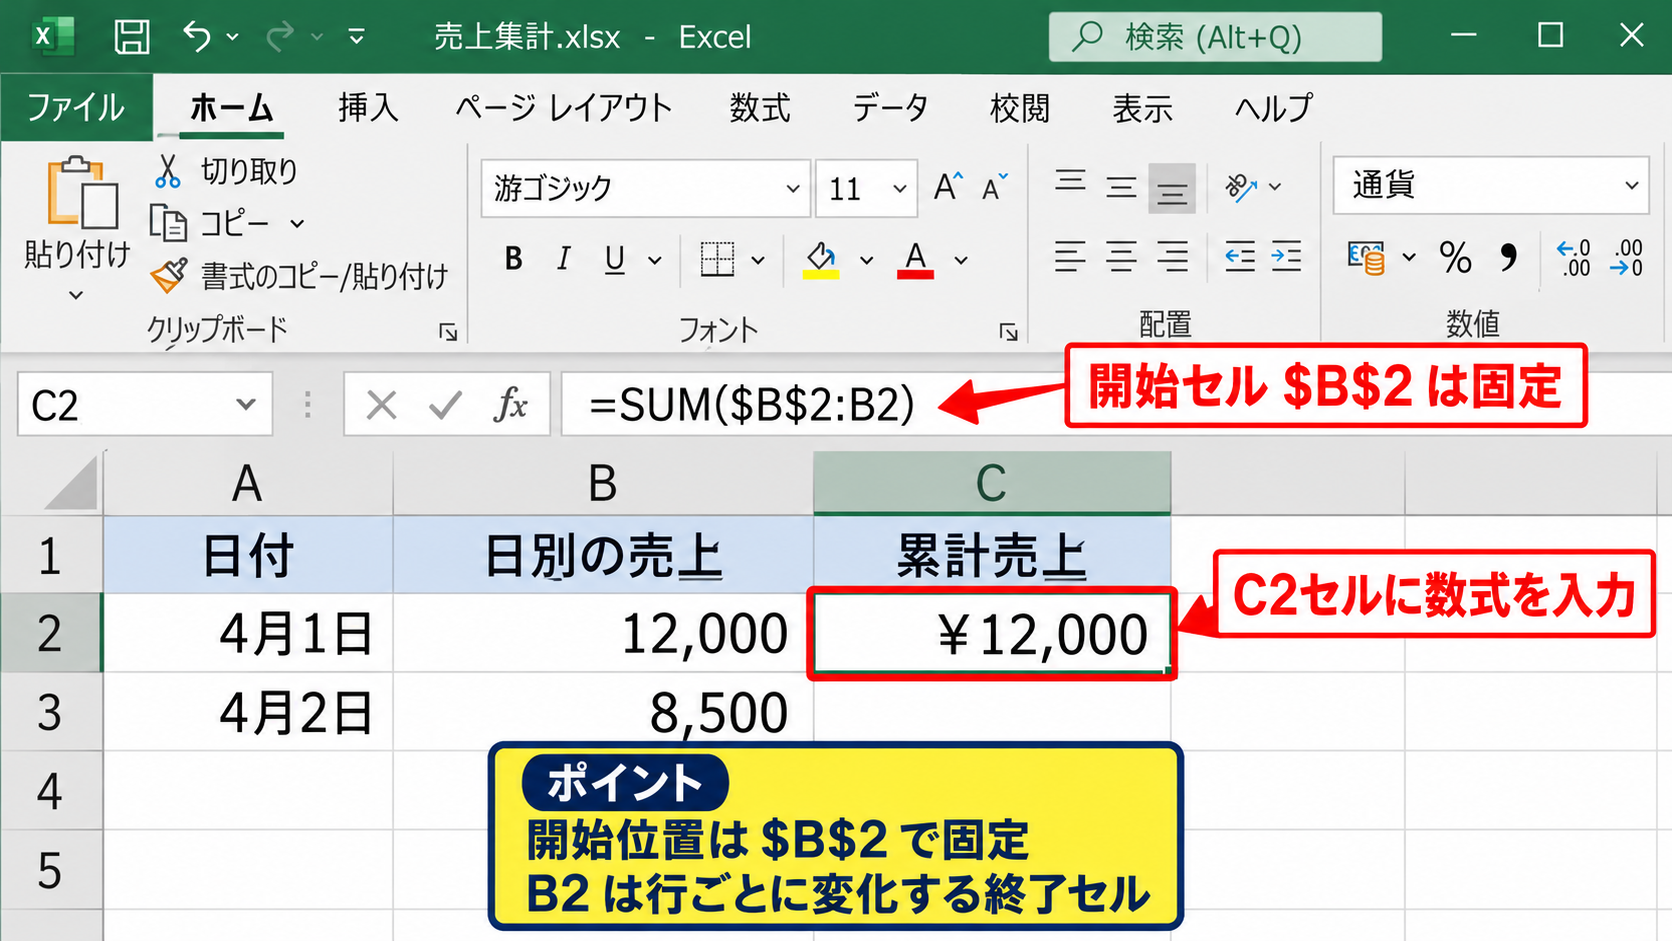Switch to the 挿入 tab
Viewport: 1672px width, 941px height.
coord(368,107)
